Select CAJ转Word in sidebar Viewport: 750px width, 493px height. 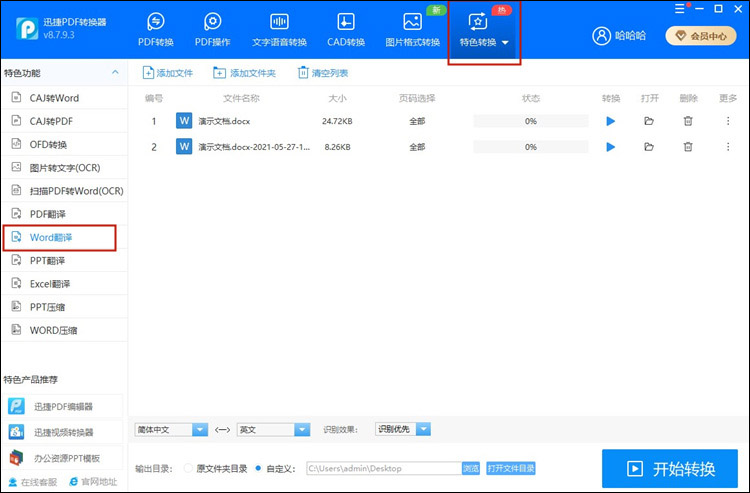pos(64,98)
